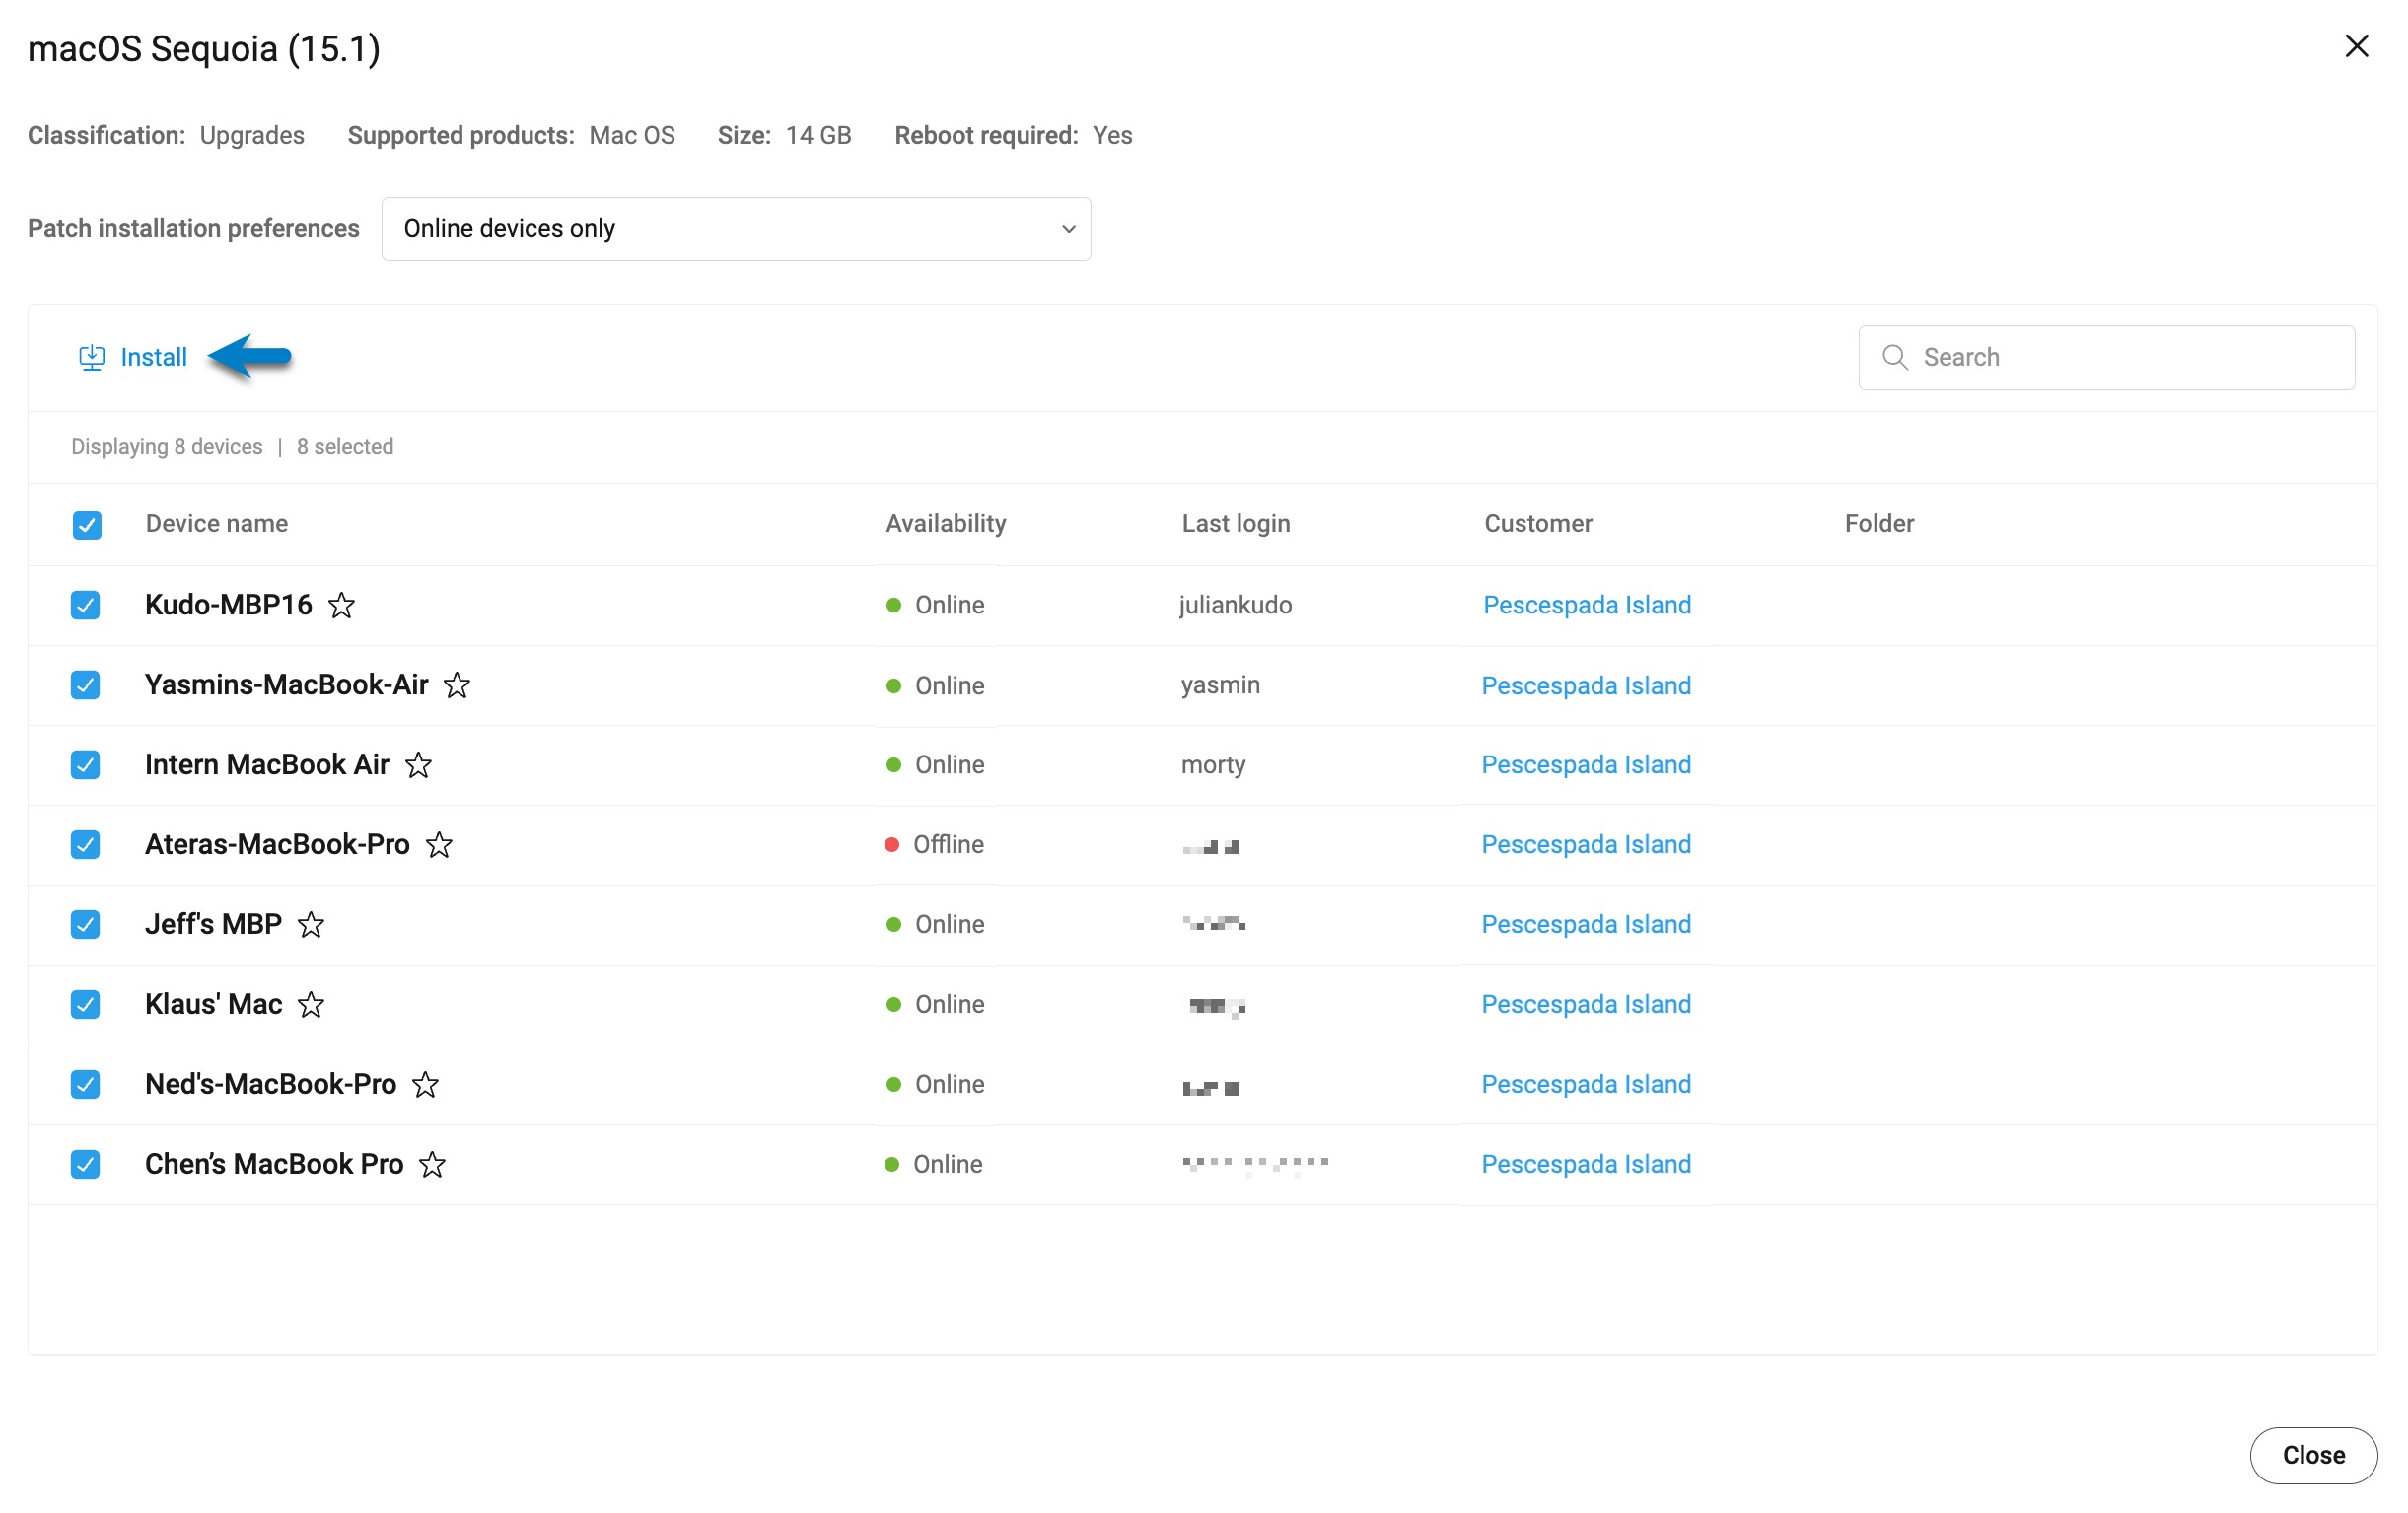Image resolution: width=2408 pixels, height=1513 pixels.
Task: Open Pescespada Island link for Yasmins-MacBook-Air
Action: (x=1586, y=686)
